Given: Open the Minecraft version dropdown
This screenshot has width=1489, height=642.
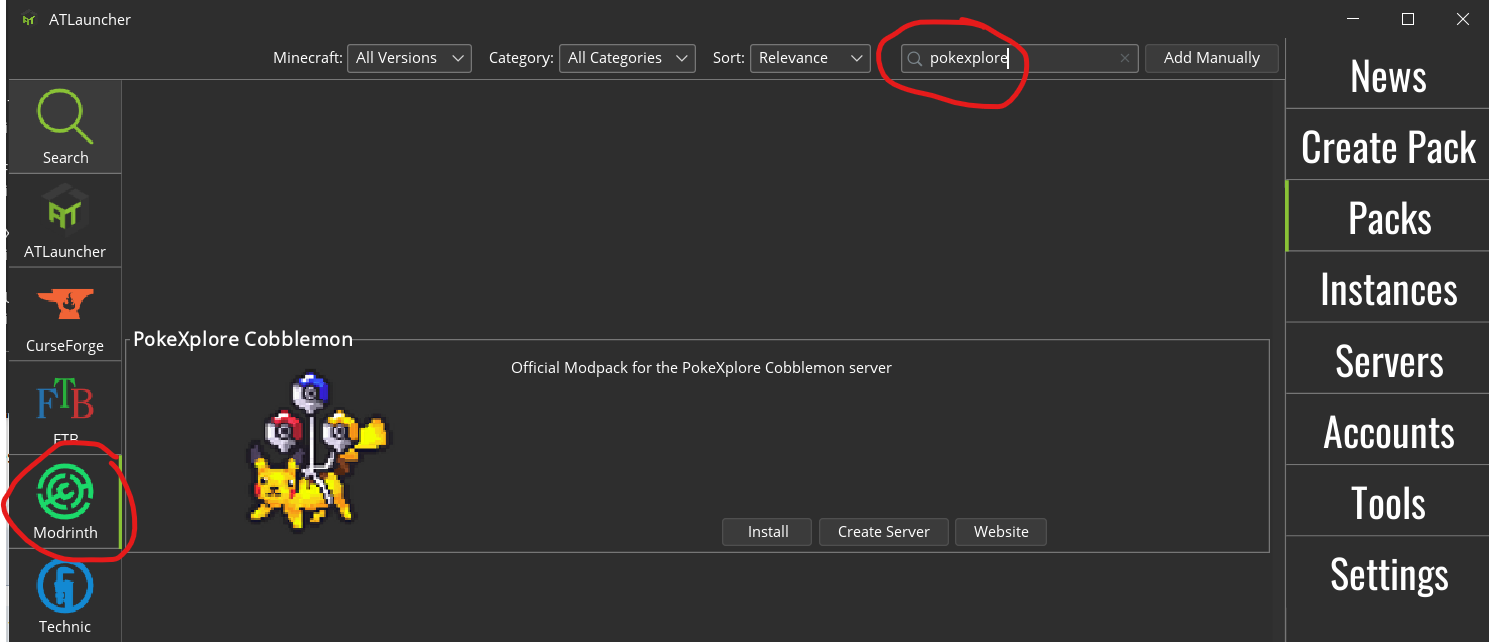Looking at the screenshot, I should pos(408,58).
